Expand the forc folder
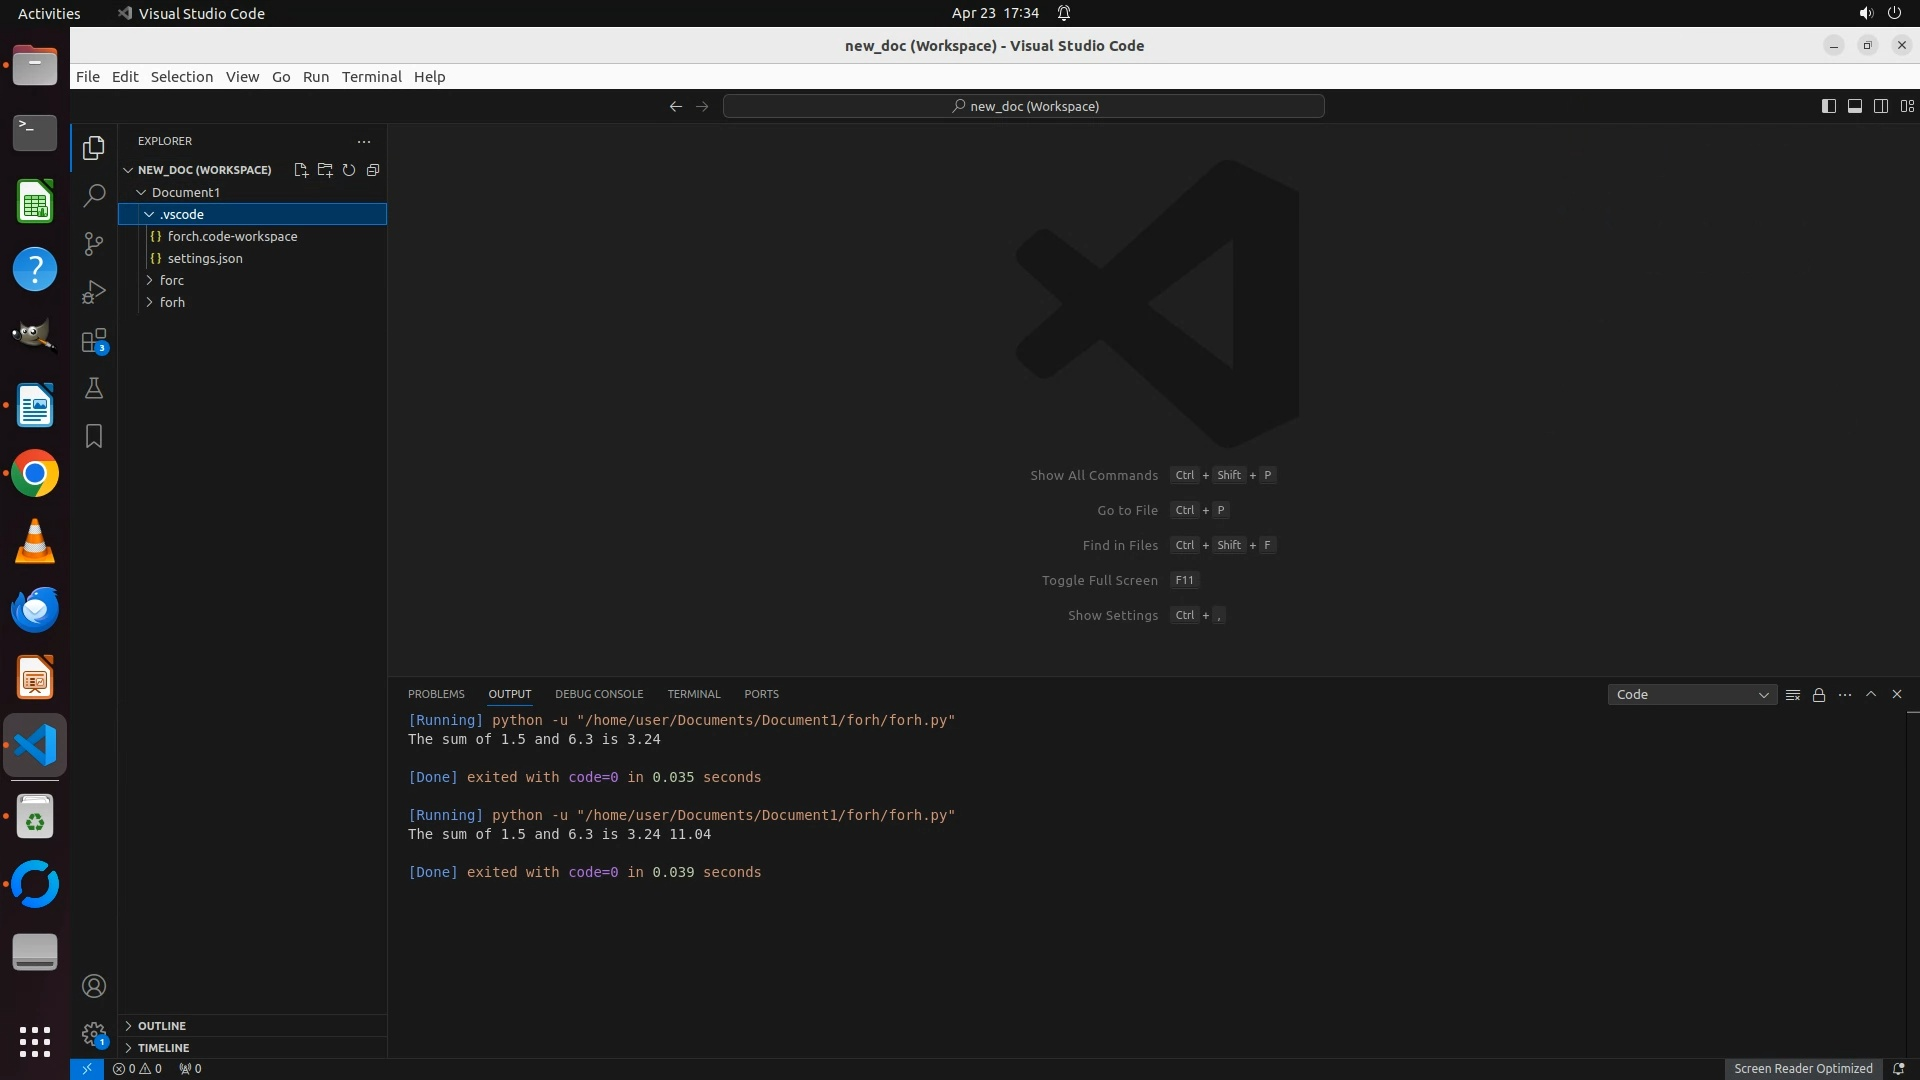The width and height of the screenshot is (1920, 1080). (x=172, y=281)
